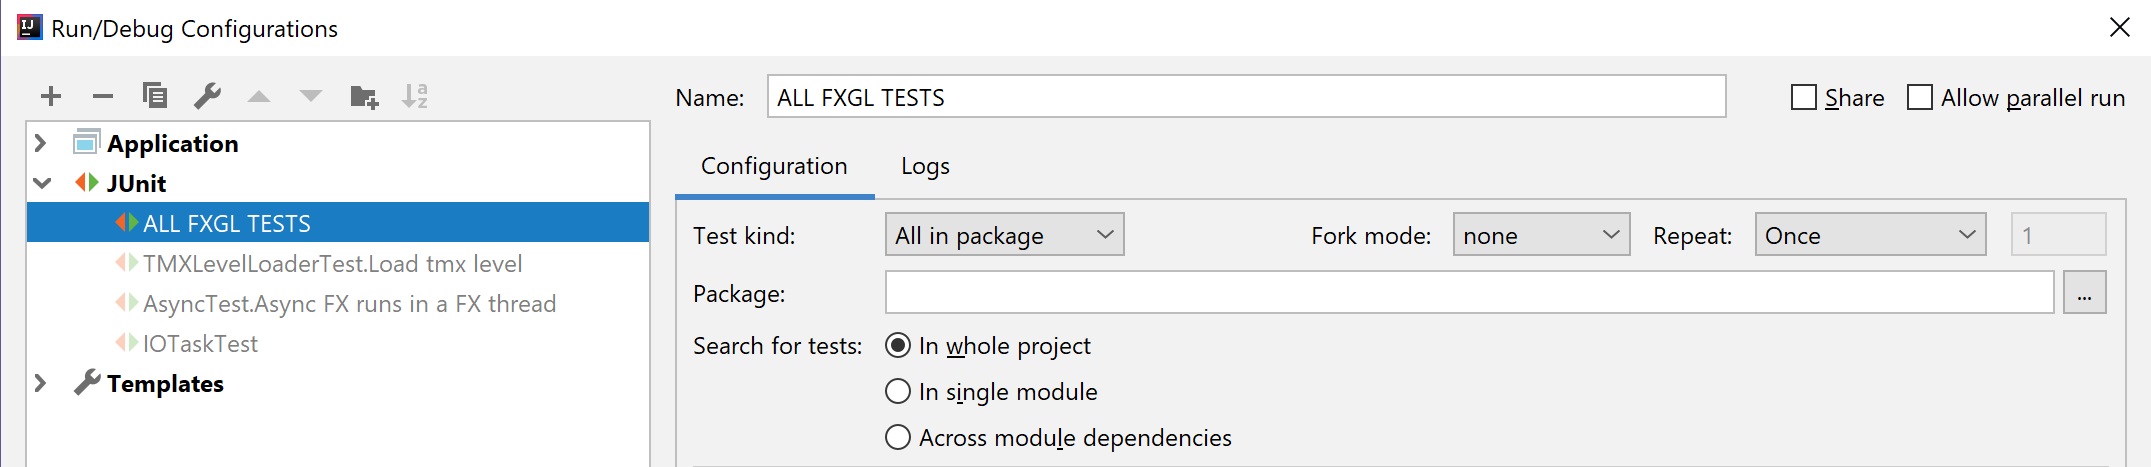
Task: Enable the Share checkbox
Action: click(1804, 97)
